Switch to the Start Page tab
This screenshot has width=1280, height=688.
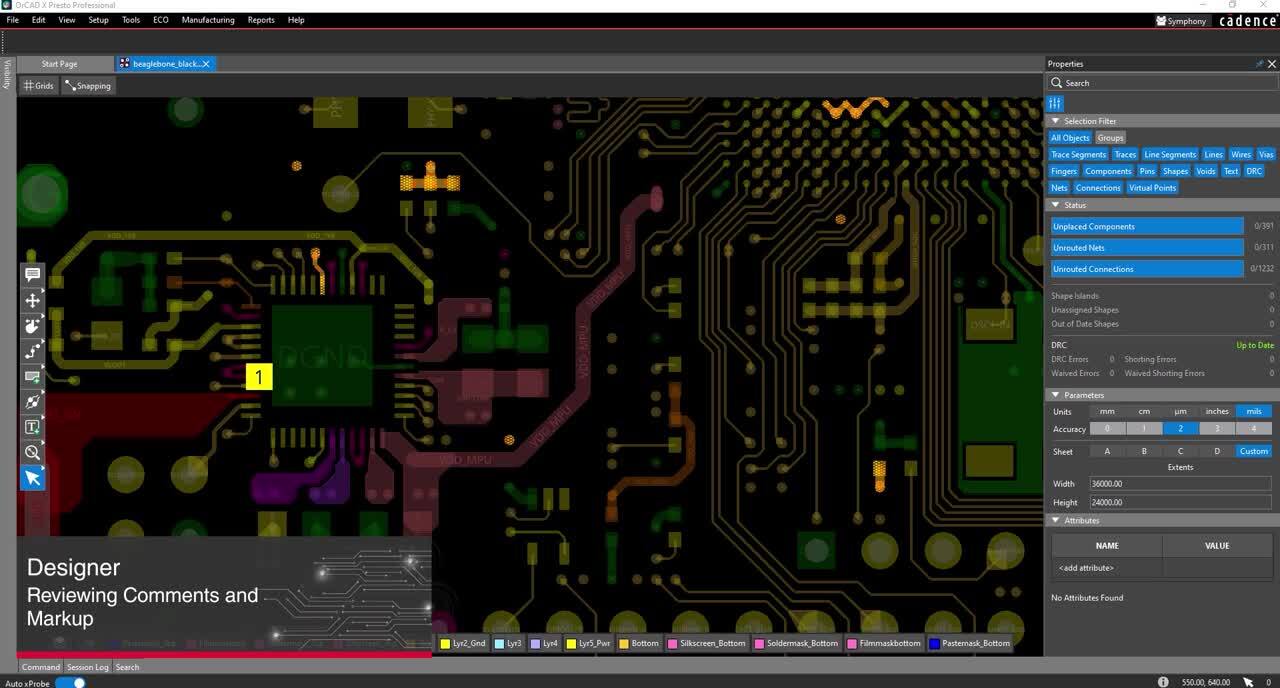pos(59,64)
